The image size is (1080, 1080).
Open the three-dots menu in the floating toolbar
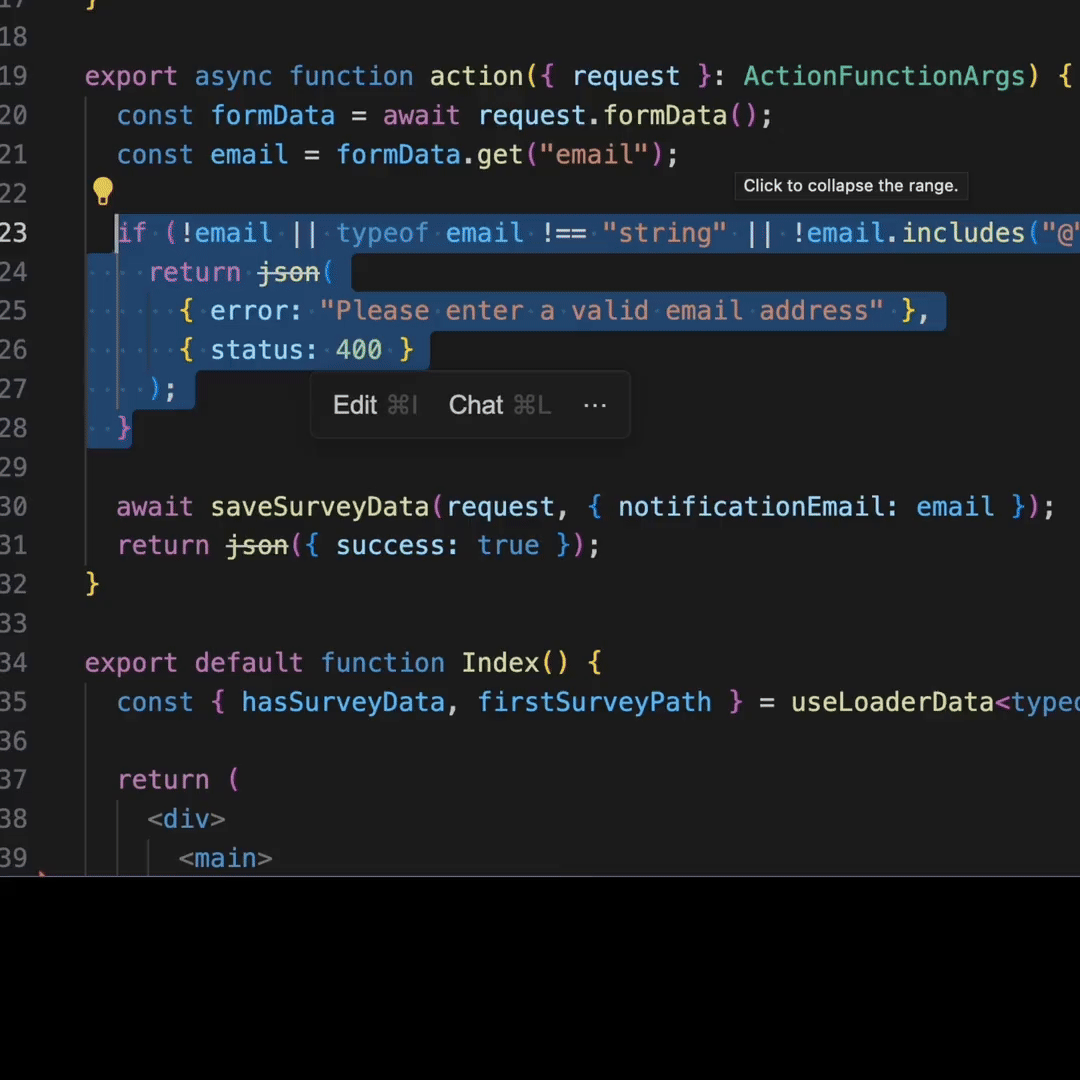pos(595,405)
